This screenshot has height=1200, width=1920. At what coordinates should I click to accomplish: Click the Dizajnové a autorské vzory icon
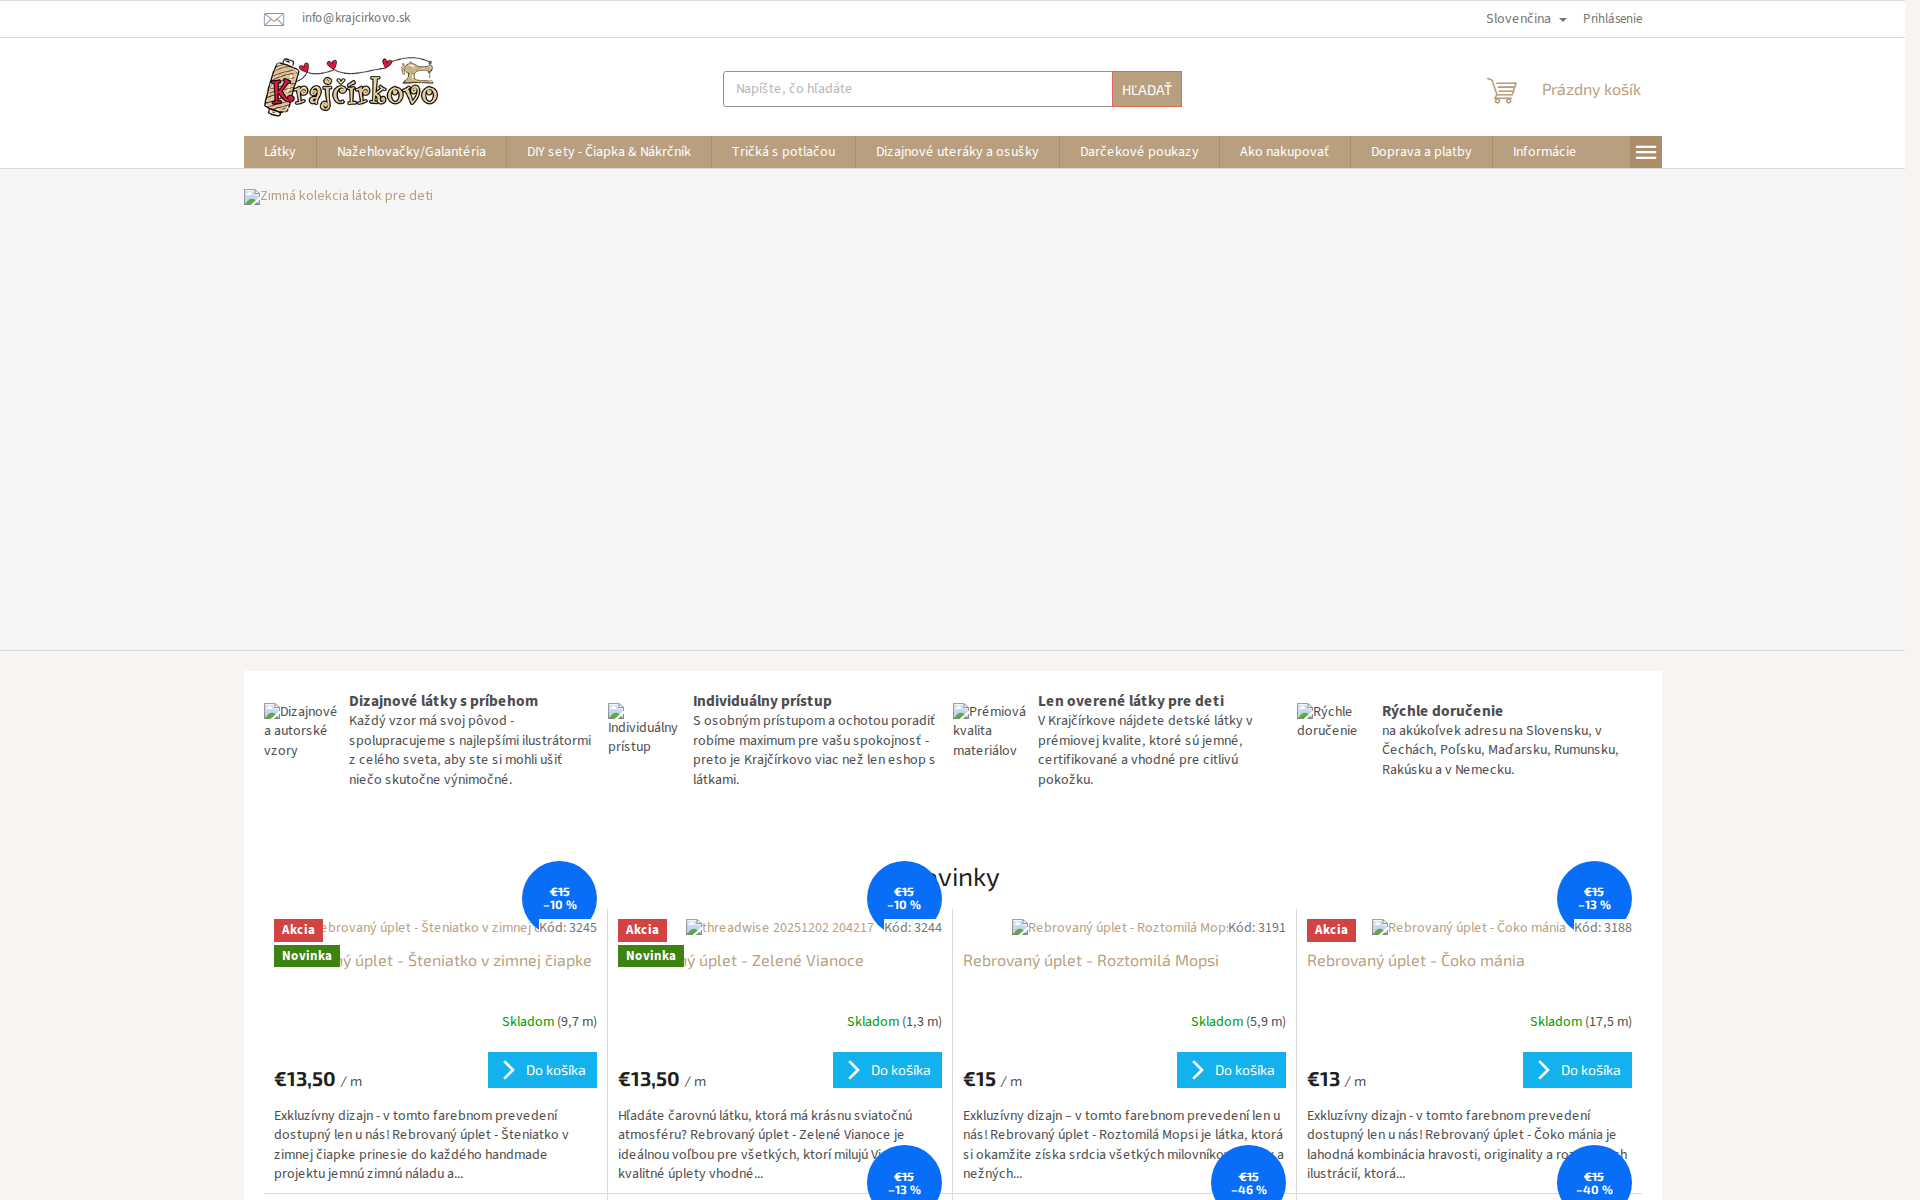tap(300, 731)
